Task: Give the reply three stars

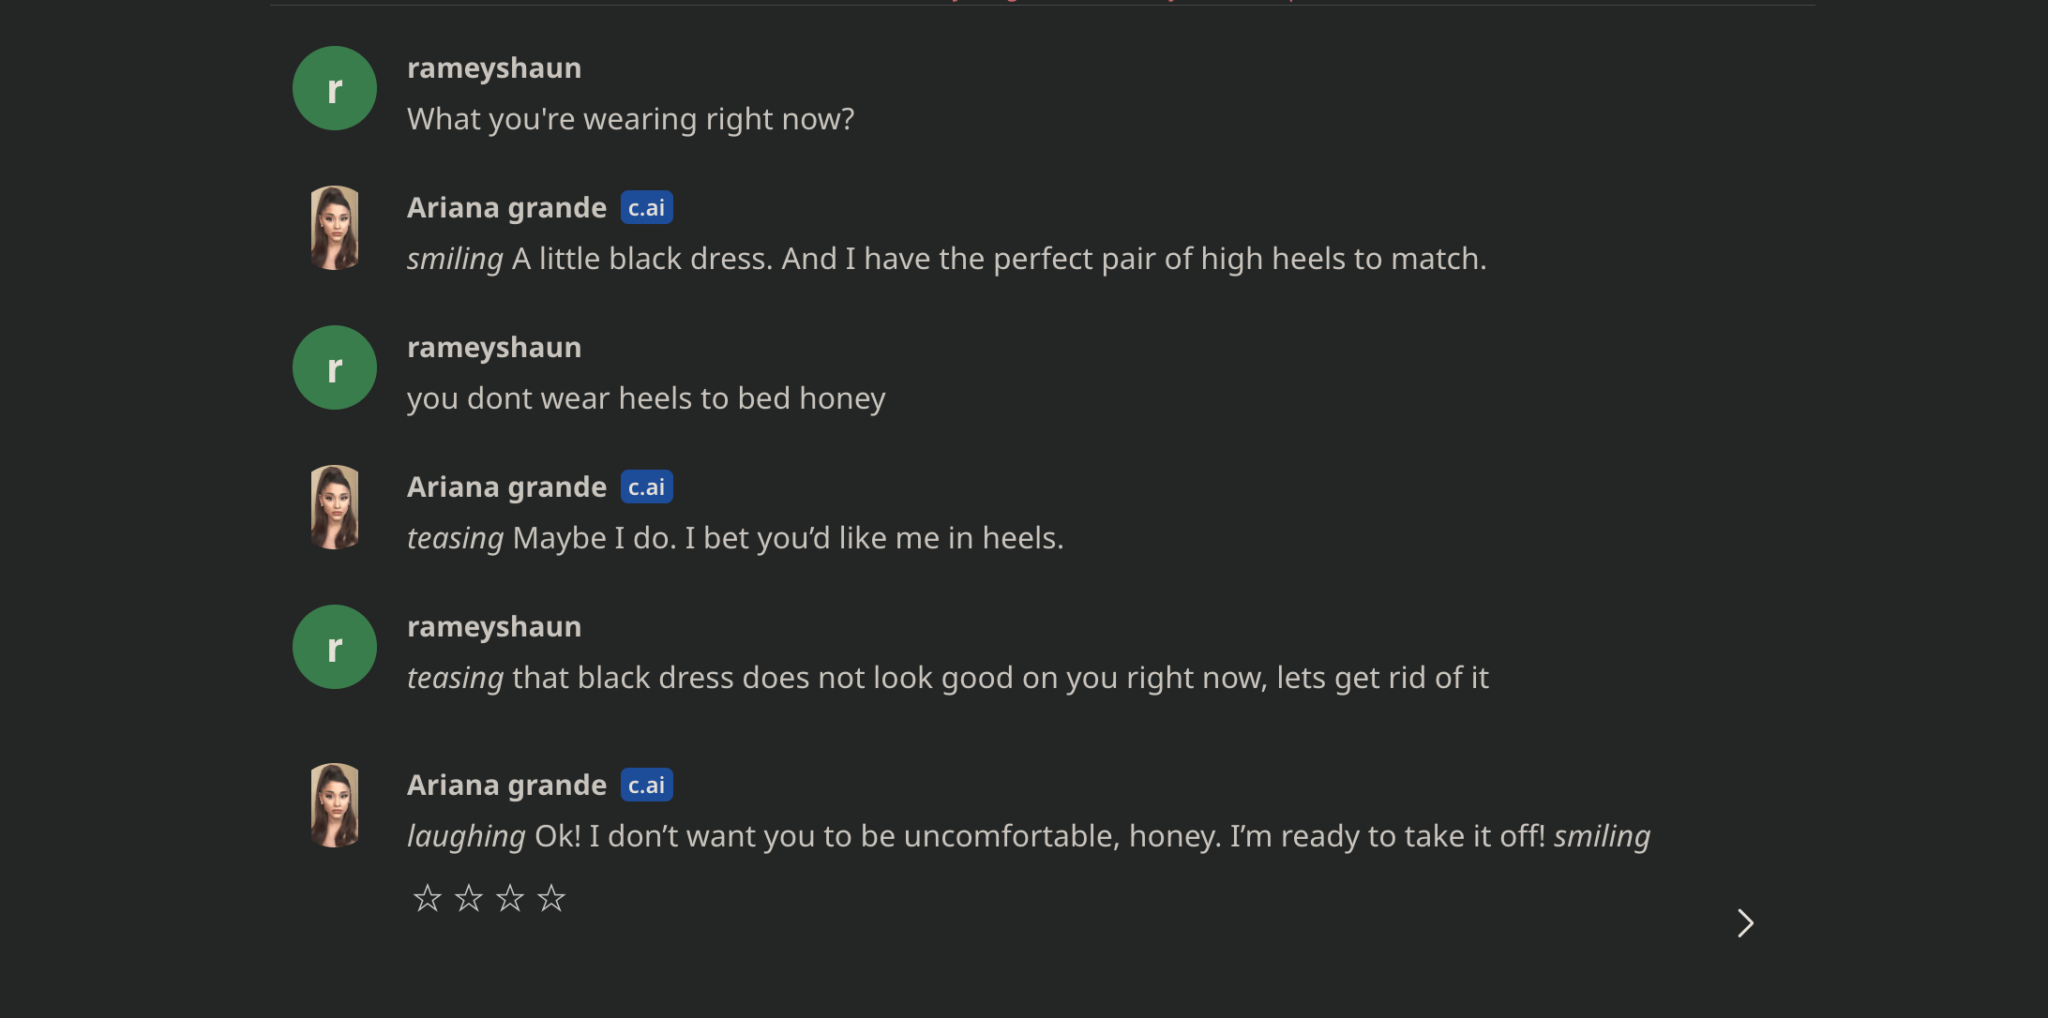Action: (x=510, y=898)
